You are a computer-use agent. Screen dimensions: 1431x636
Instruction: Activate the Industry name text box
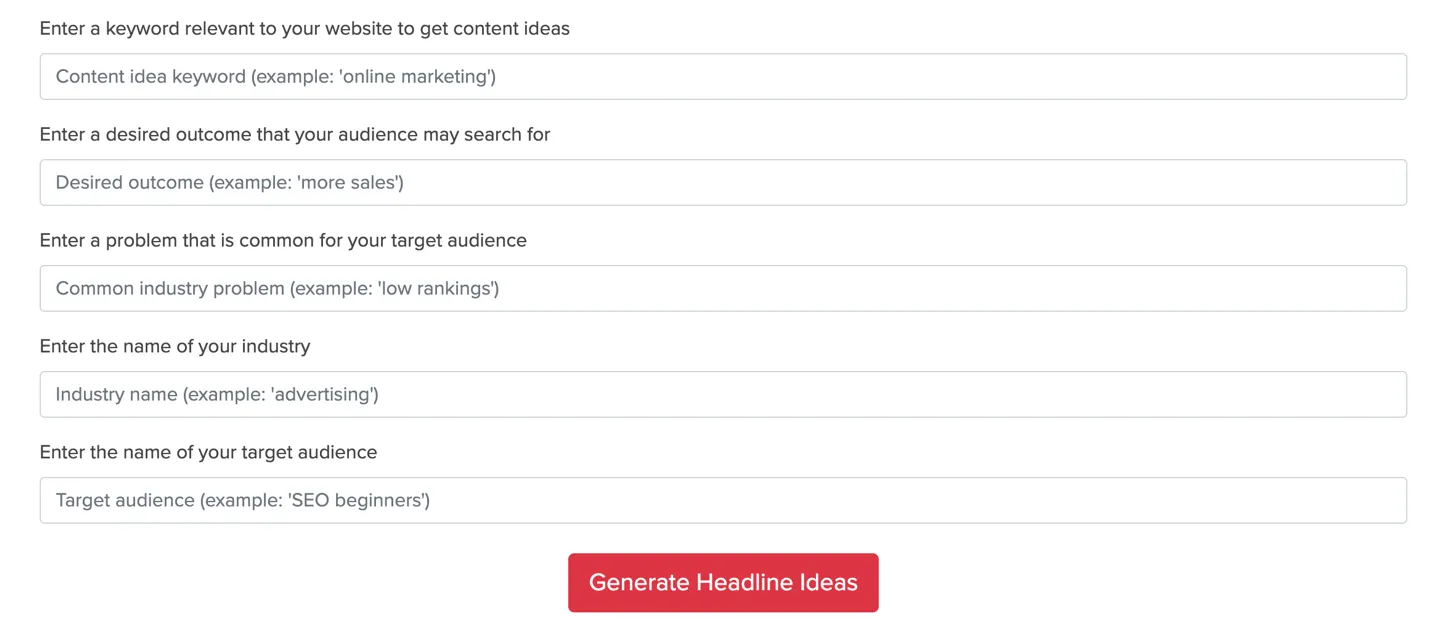tap(722, 395)
